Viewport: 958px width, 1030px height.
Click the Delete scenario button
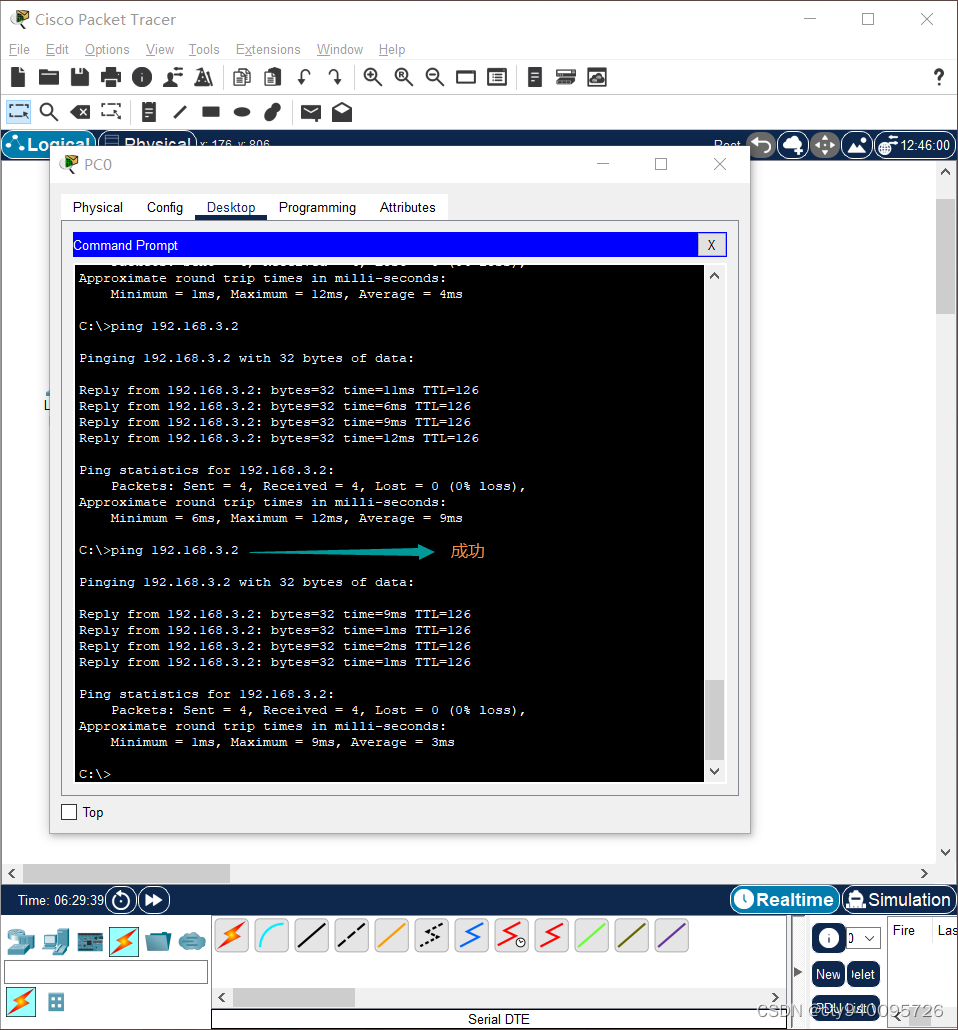pos(863,974)
